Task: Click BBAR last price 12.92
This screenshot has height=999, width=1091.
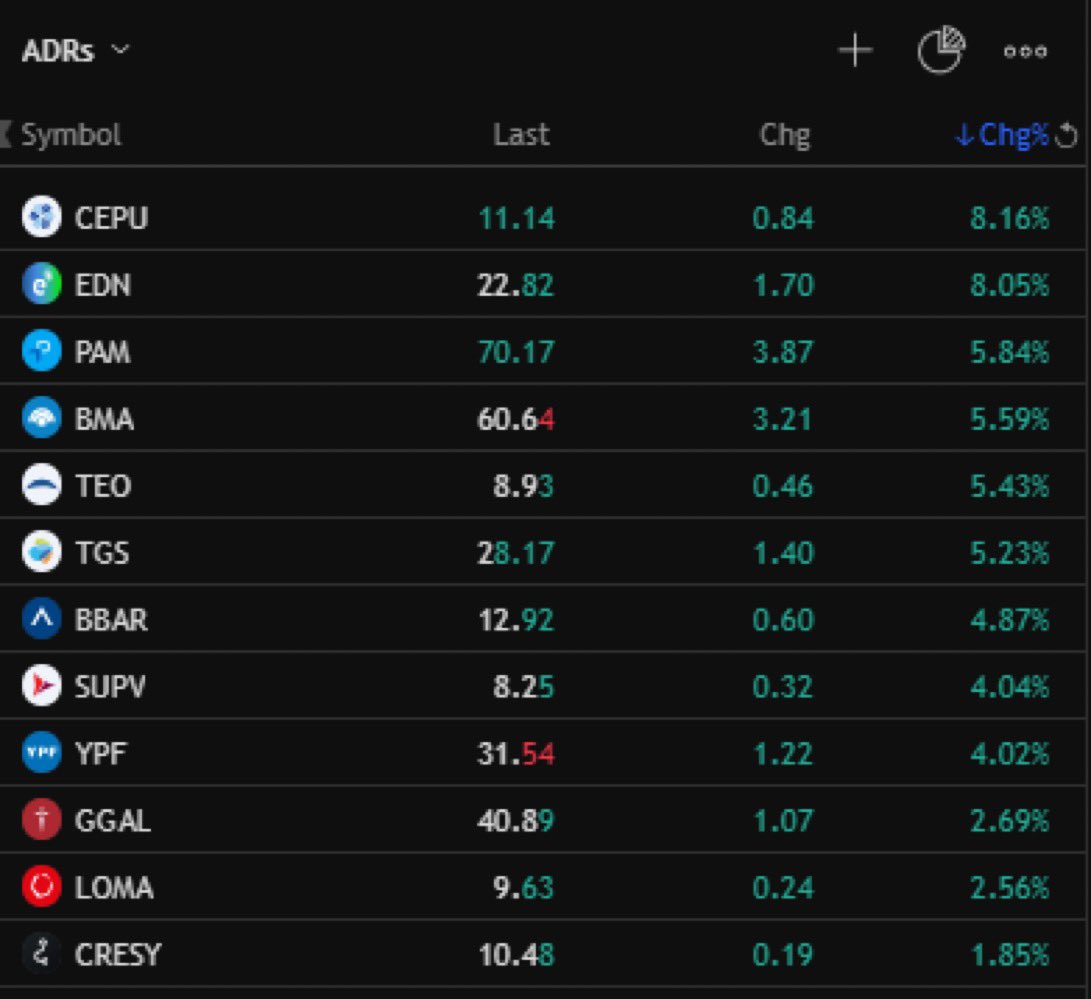Action: pos(516,620)
